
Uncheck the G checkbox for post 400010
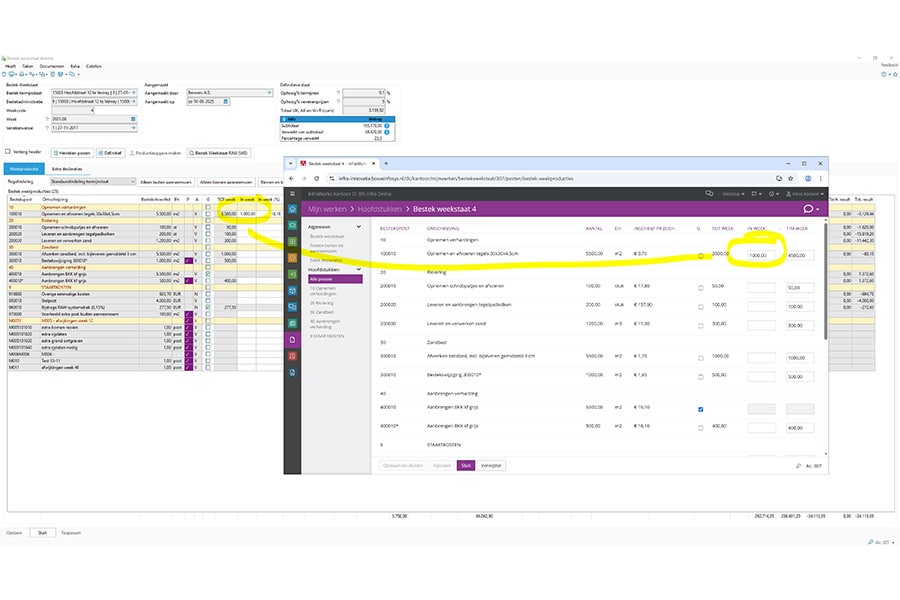pos(699,409)
